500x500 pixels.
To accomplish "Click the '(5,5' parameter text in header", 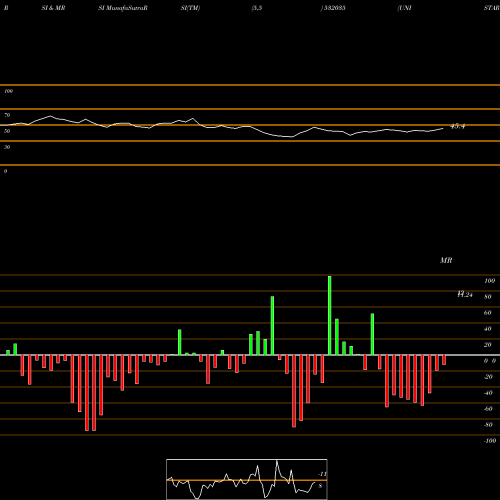I will point(257,8).
